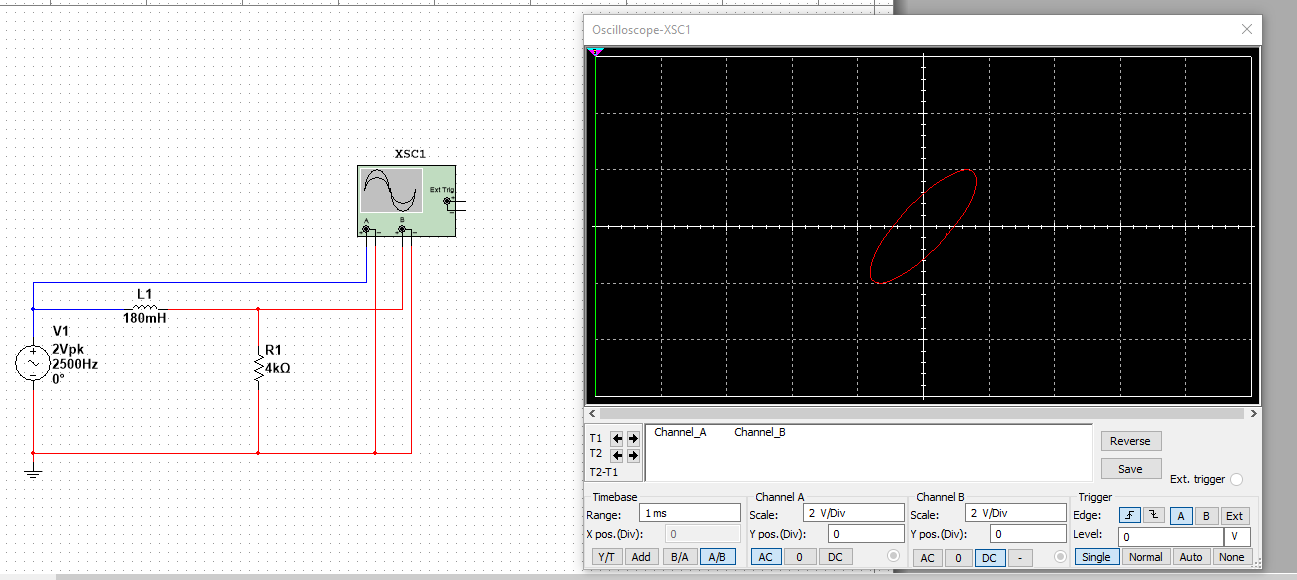Image resolution: width=1297 pixels, height=580 pixels.
Task: Select the XSC1 oscilloscope instrument in the schematic
Action: pyautogui.click(x=405, y=200)
